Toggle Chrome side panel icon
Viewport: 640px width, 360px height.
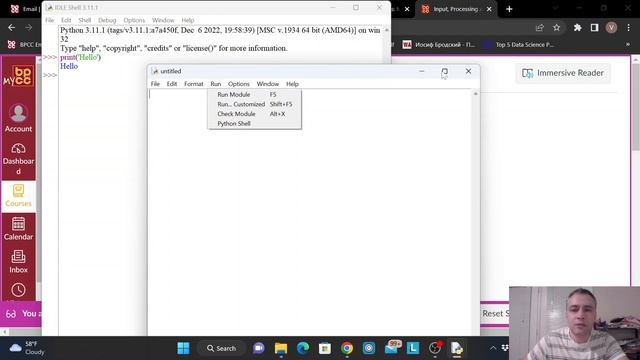click(x=594, y=27)
